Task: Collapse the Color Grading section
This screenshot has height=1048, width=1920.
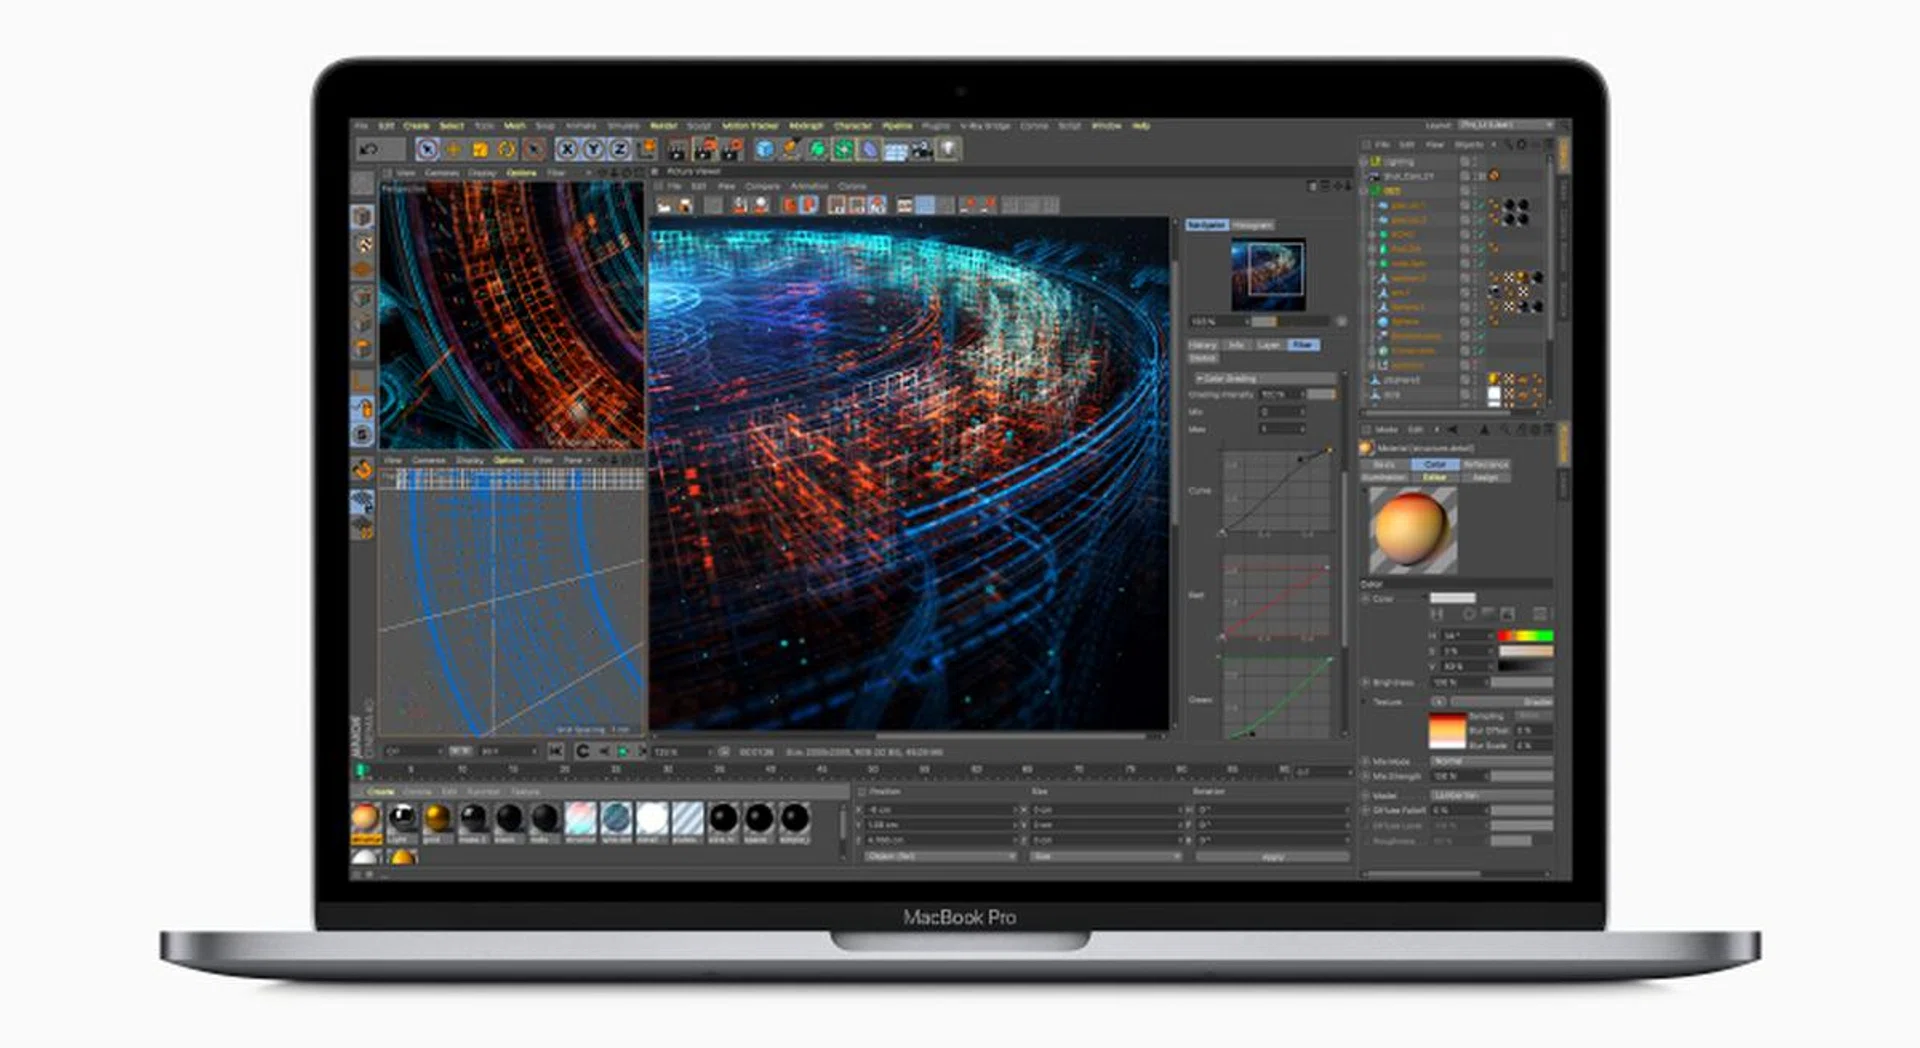Action: pos(1200,379)
